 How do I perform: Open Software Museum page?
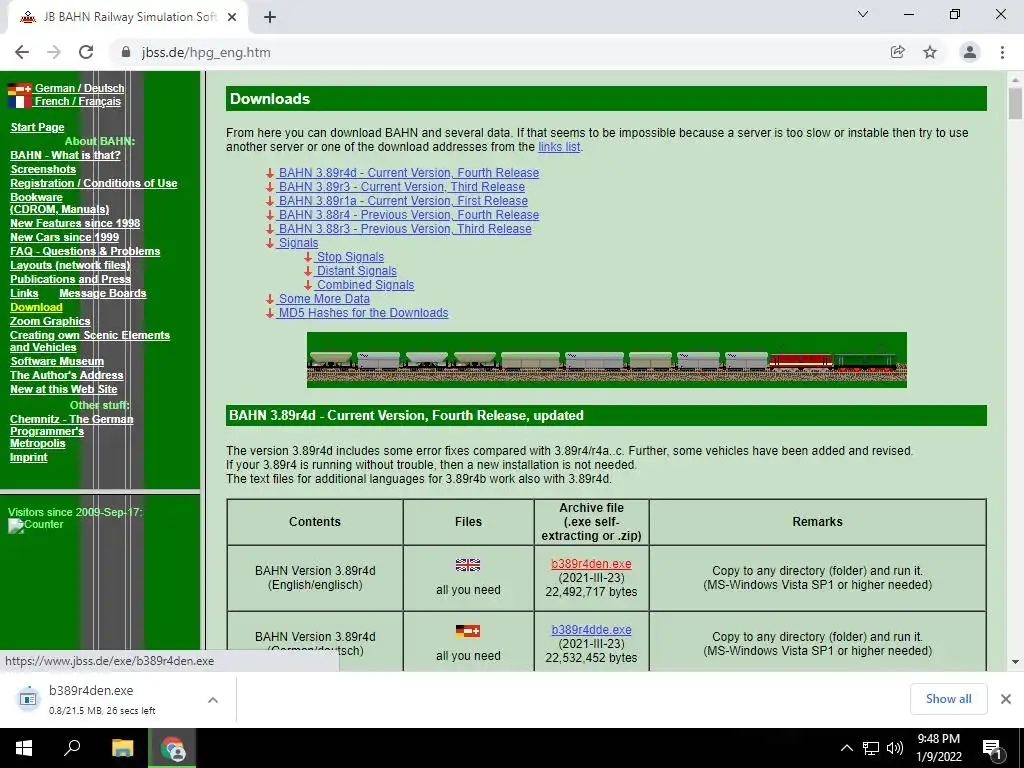pos(57,361)
